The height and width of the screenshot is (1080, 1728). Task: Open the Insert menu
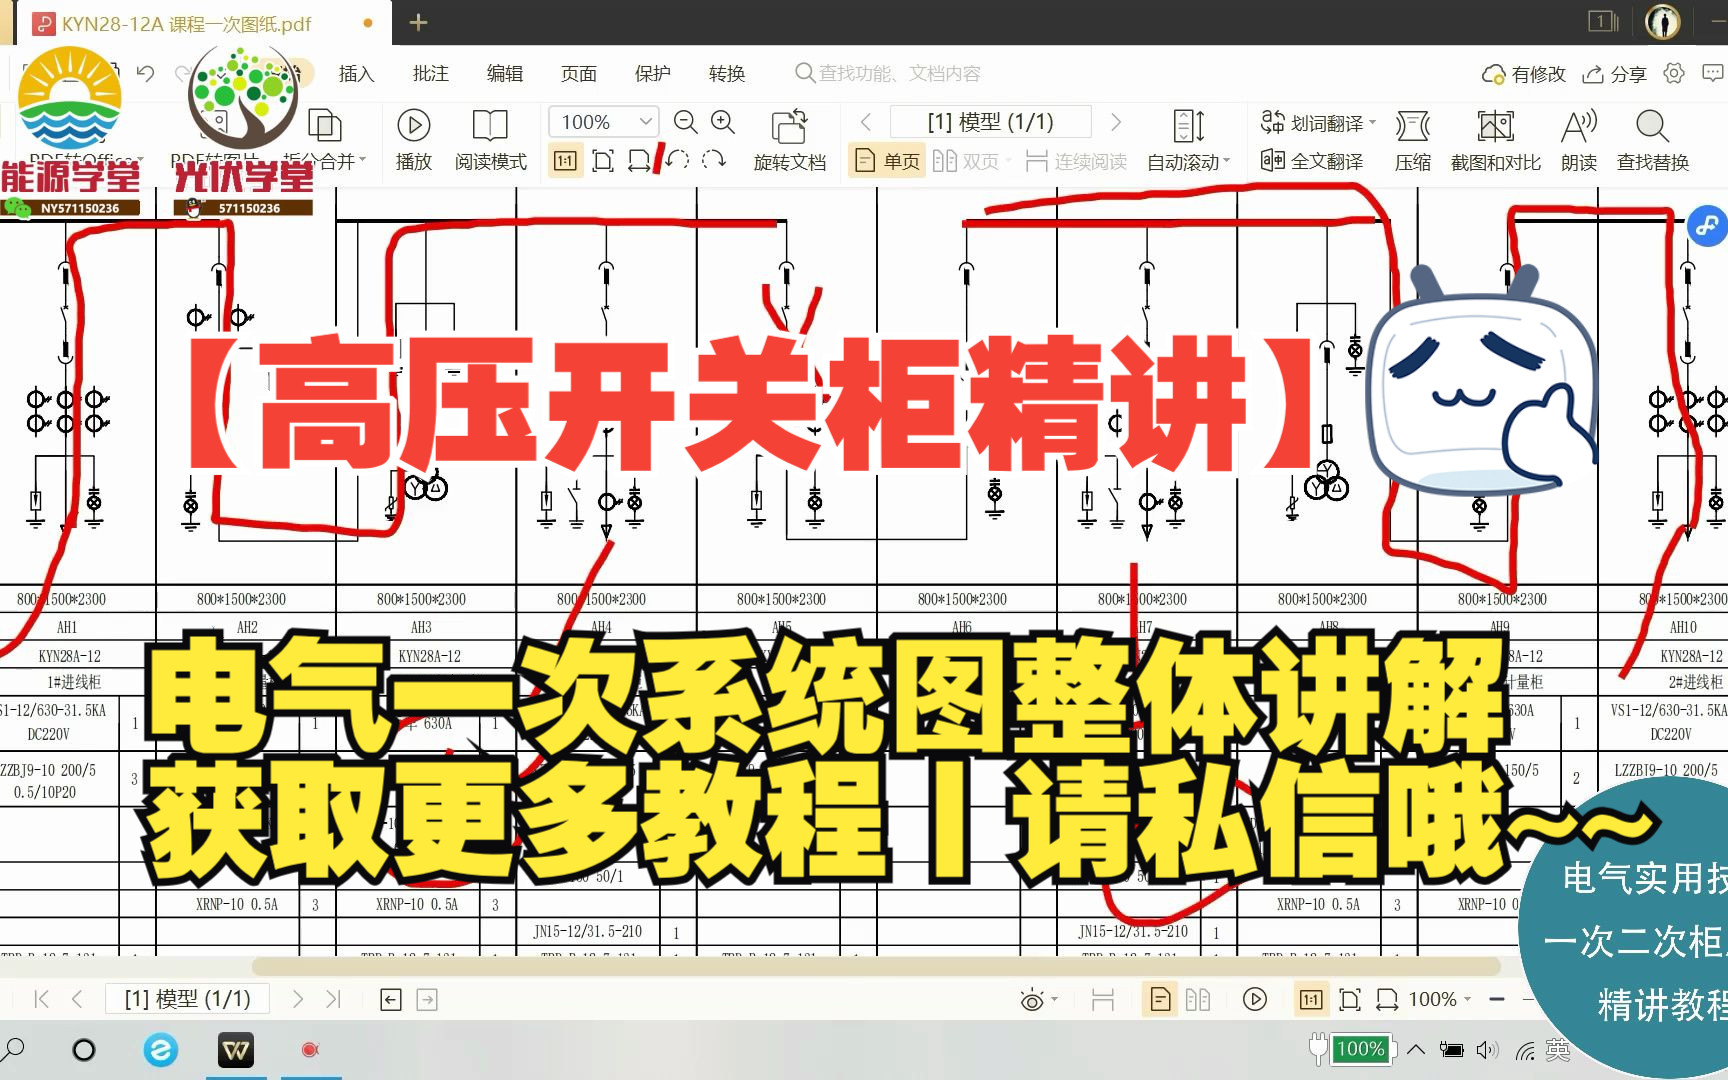tap(356, 73)
